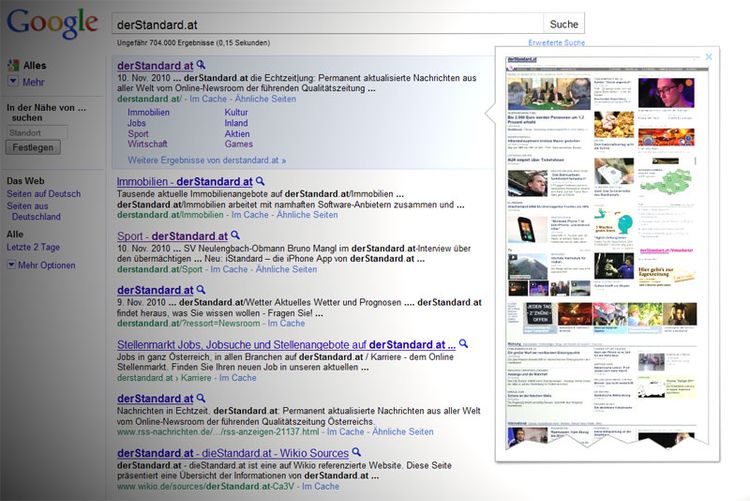Open the Immobilien sitelink
750x501 pixels.
[148, 112]
